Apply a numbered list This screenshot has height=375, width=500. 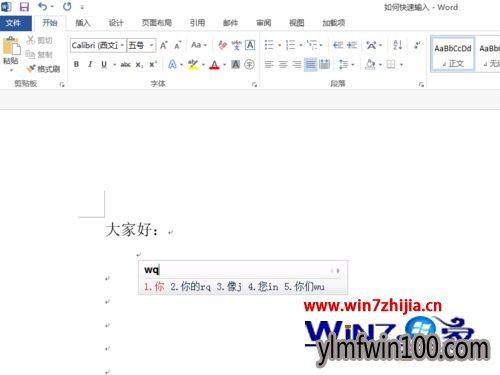point(291,45)
